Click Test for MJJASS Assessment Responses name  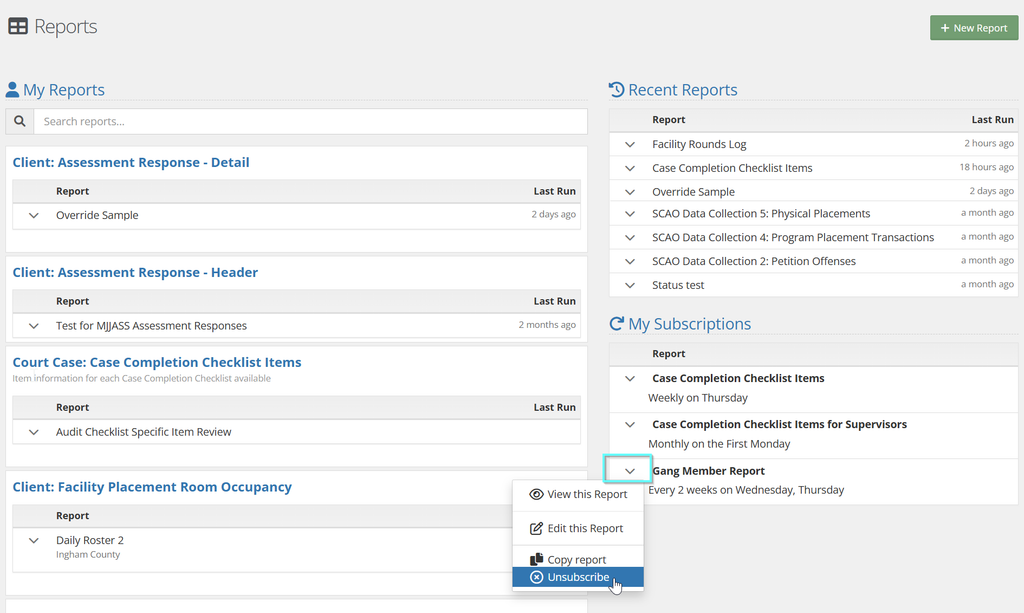(152, 326)
